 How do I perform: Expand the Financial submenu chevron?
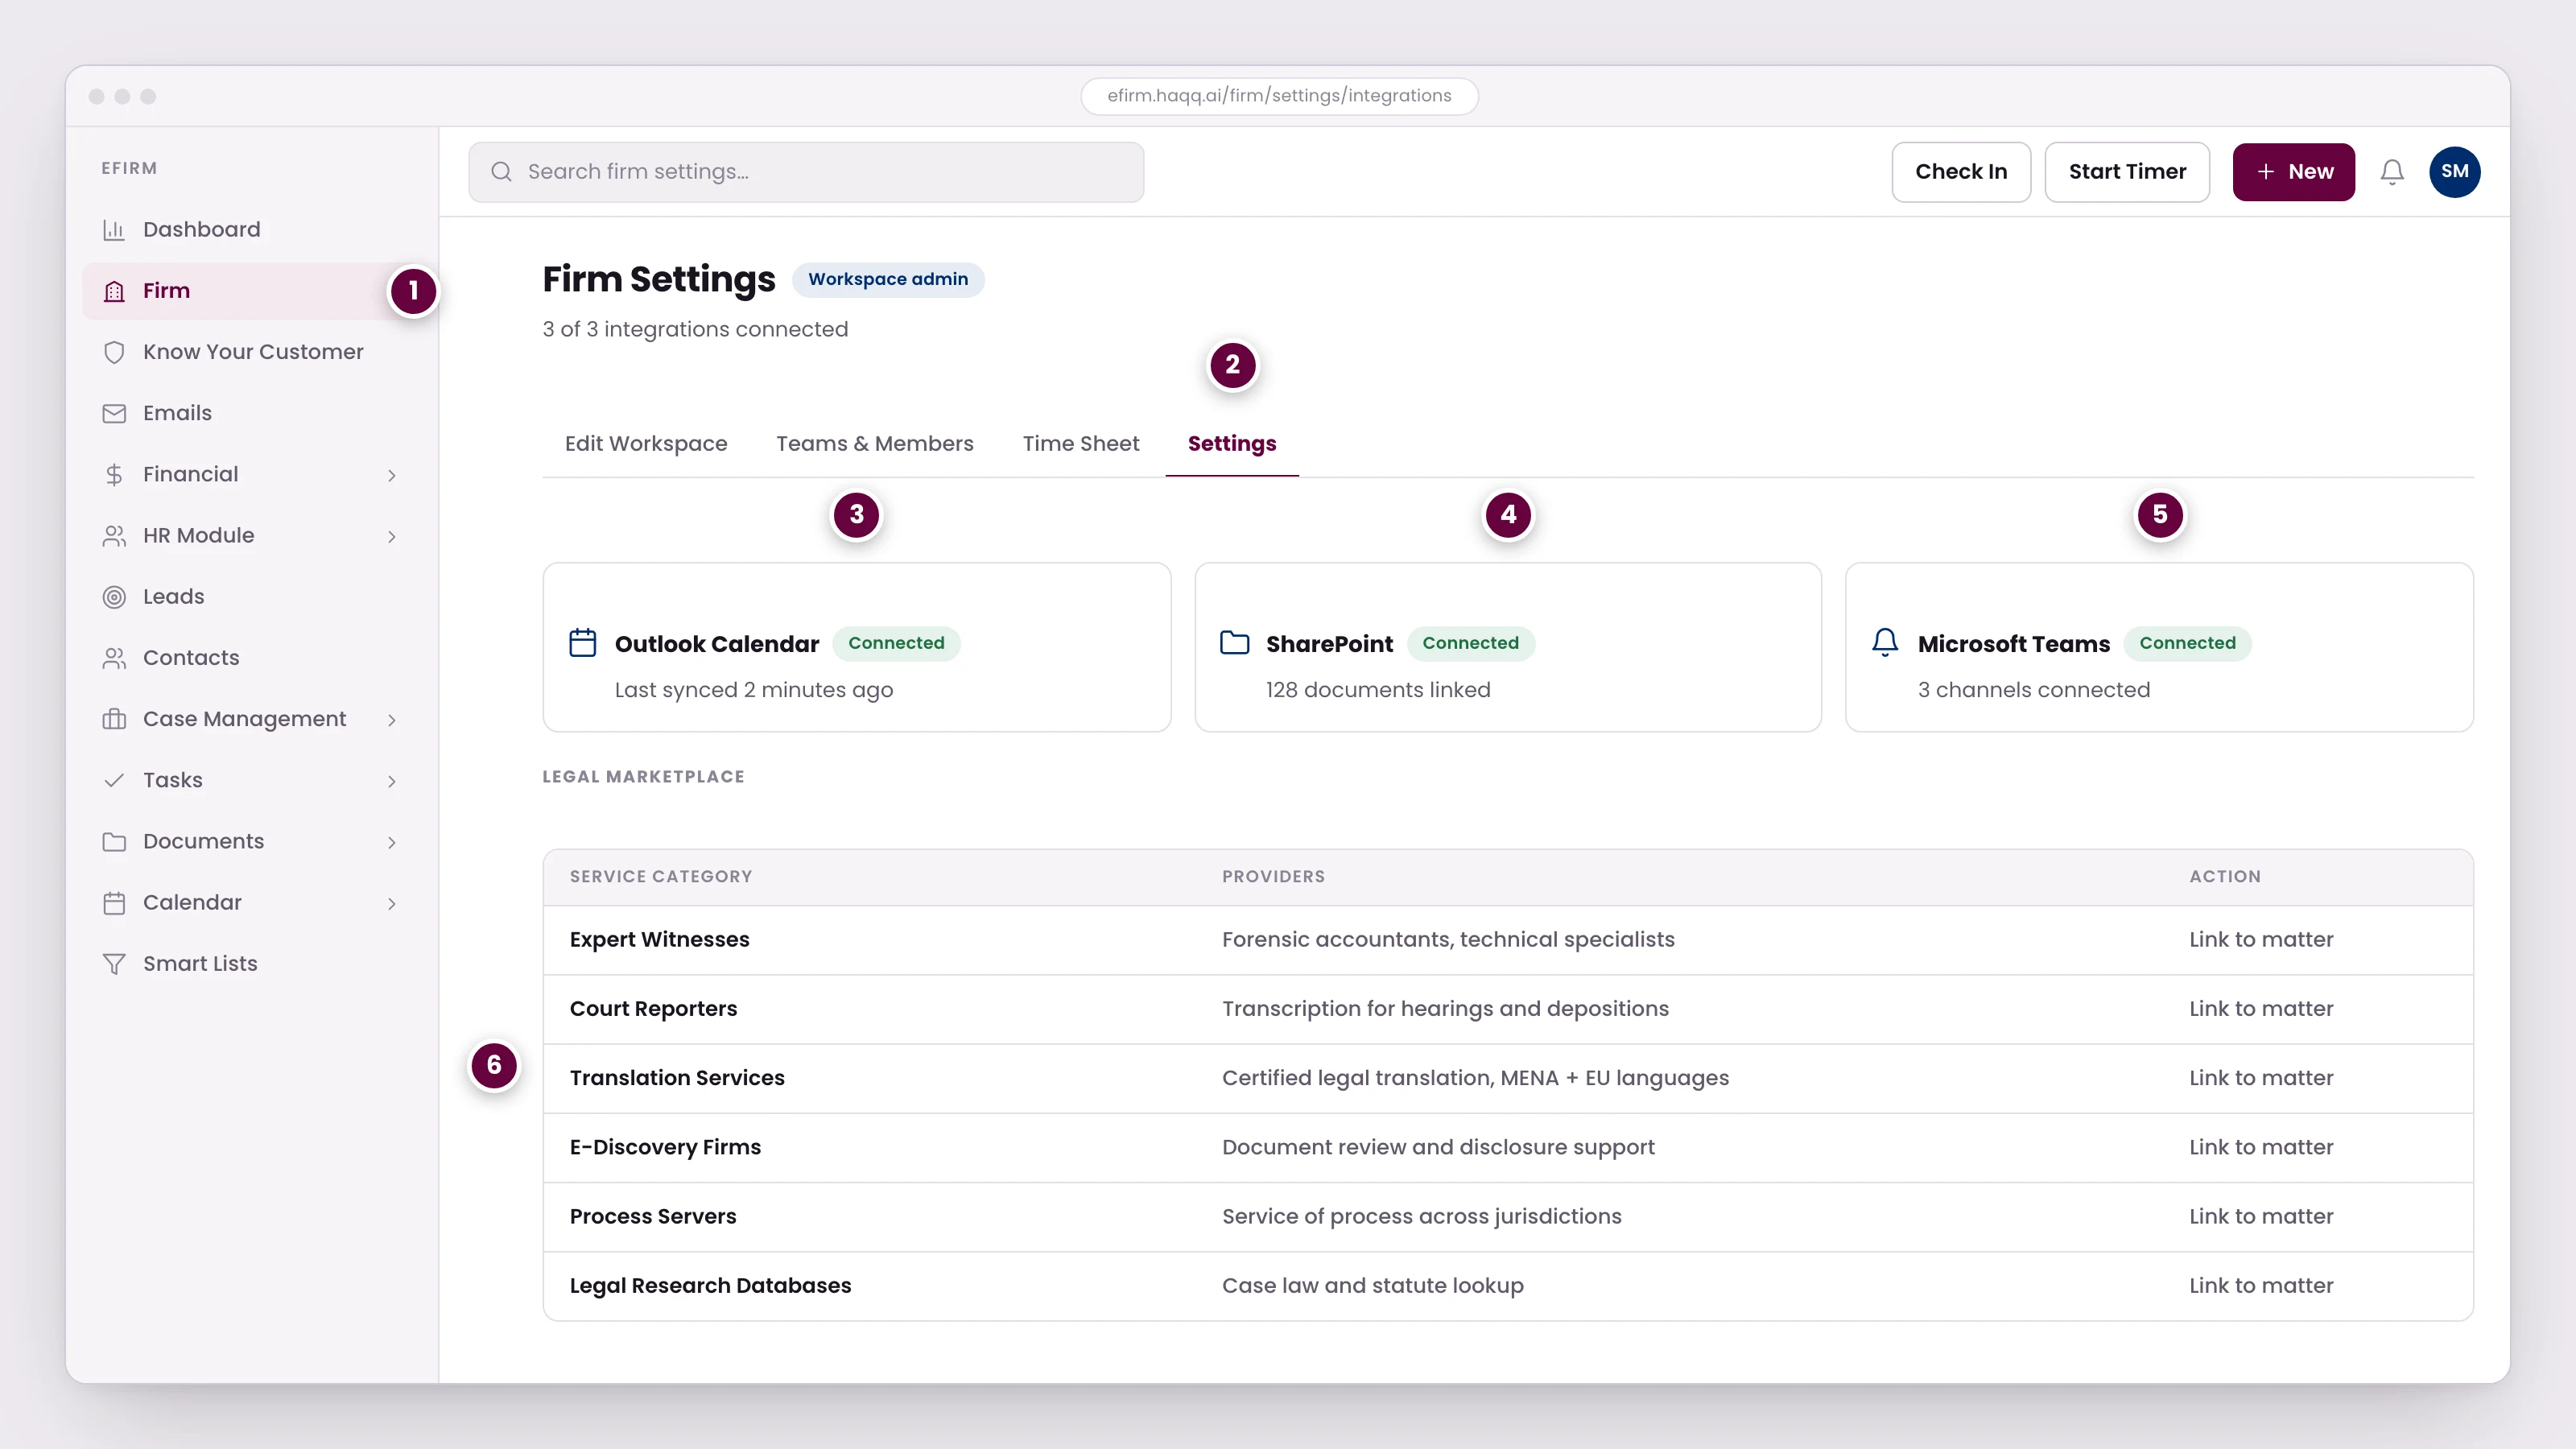pyautogui.click(x=392, y=475)
